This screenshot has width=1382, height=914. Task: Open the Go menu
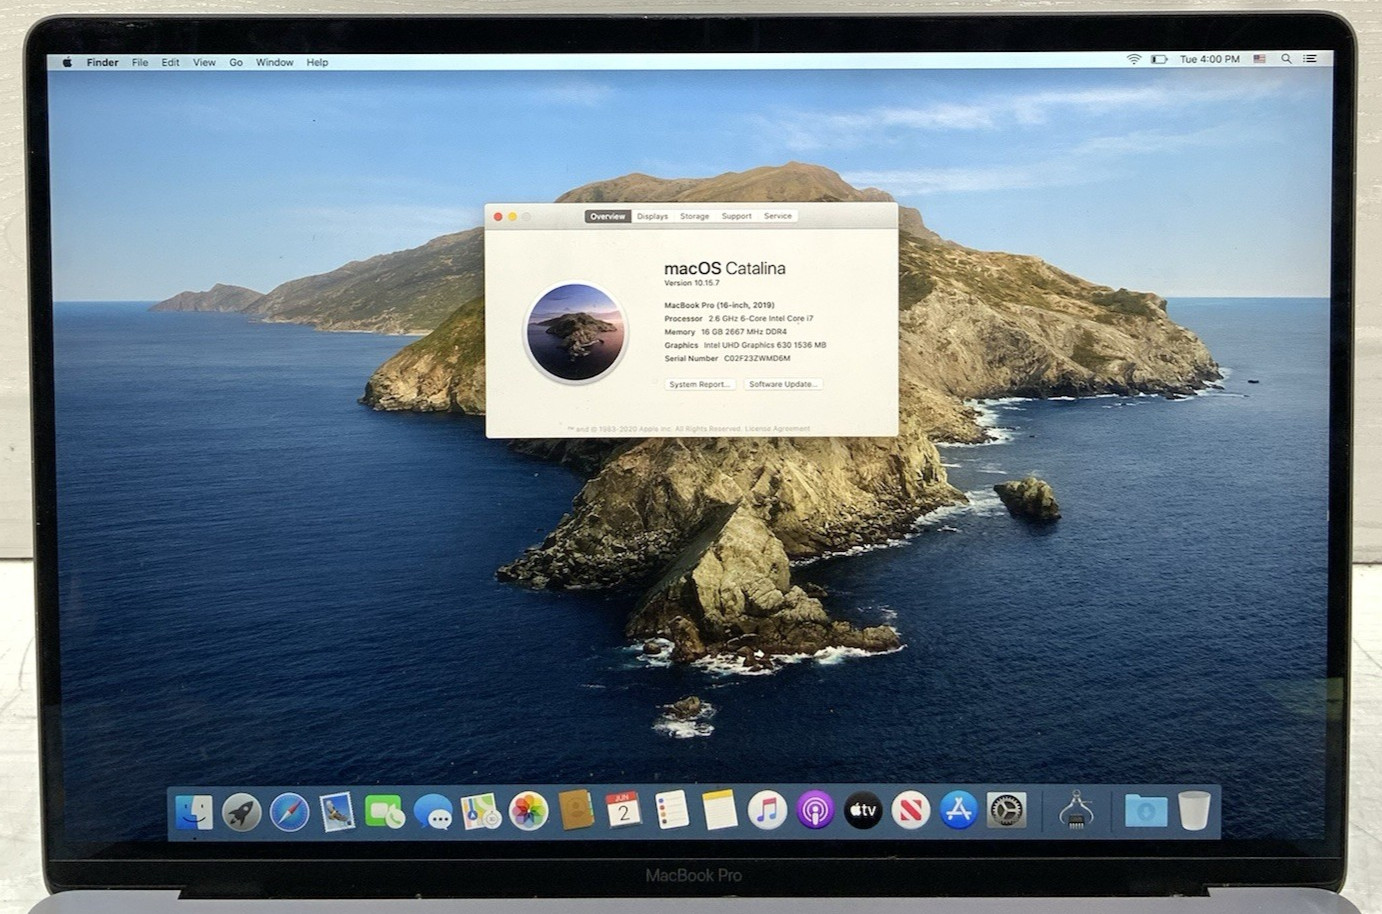point(236,62)
